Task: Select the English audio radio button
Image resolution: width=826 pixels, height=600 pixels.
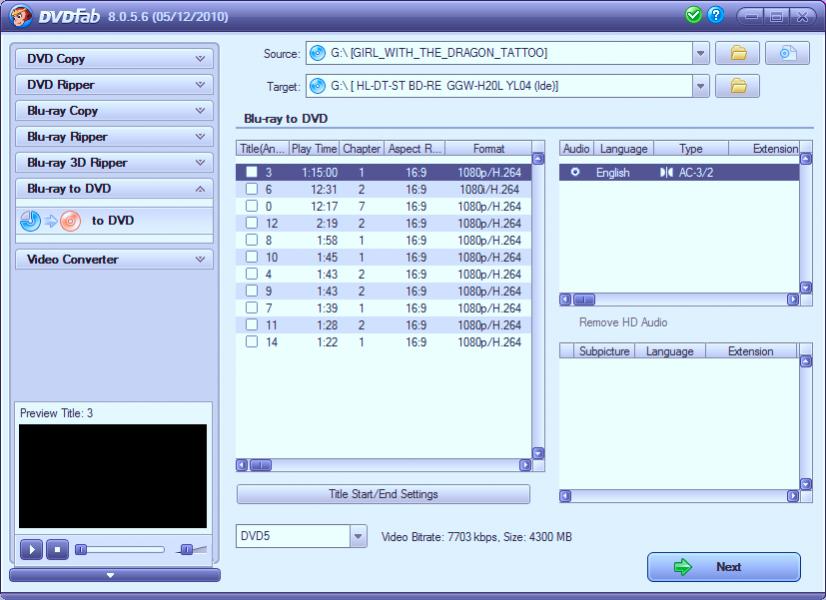Action: pyautogui.click(x=575, y=172)
